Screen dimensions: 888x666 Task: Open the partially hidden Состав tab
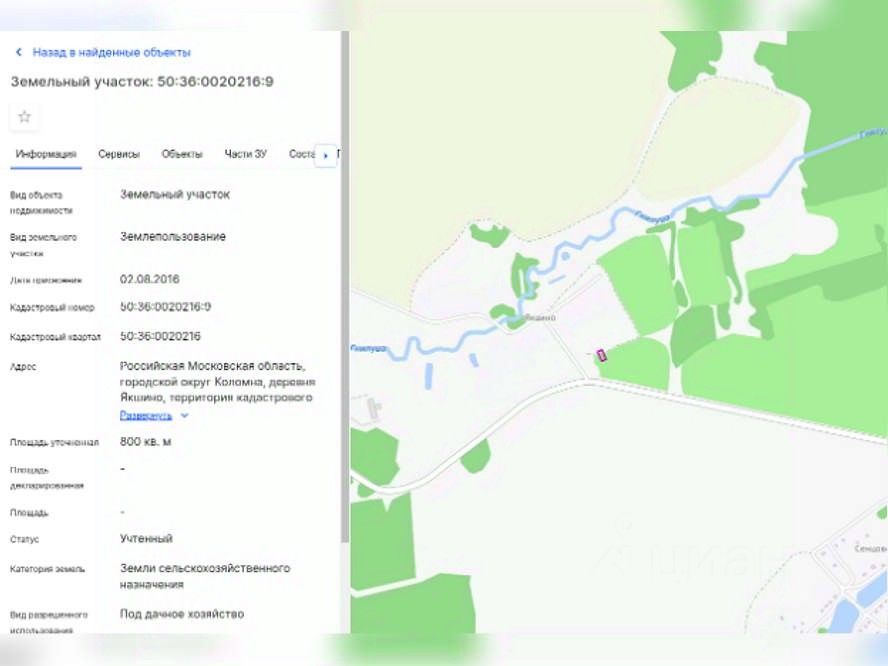coord(301,154)
